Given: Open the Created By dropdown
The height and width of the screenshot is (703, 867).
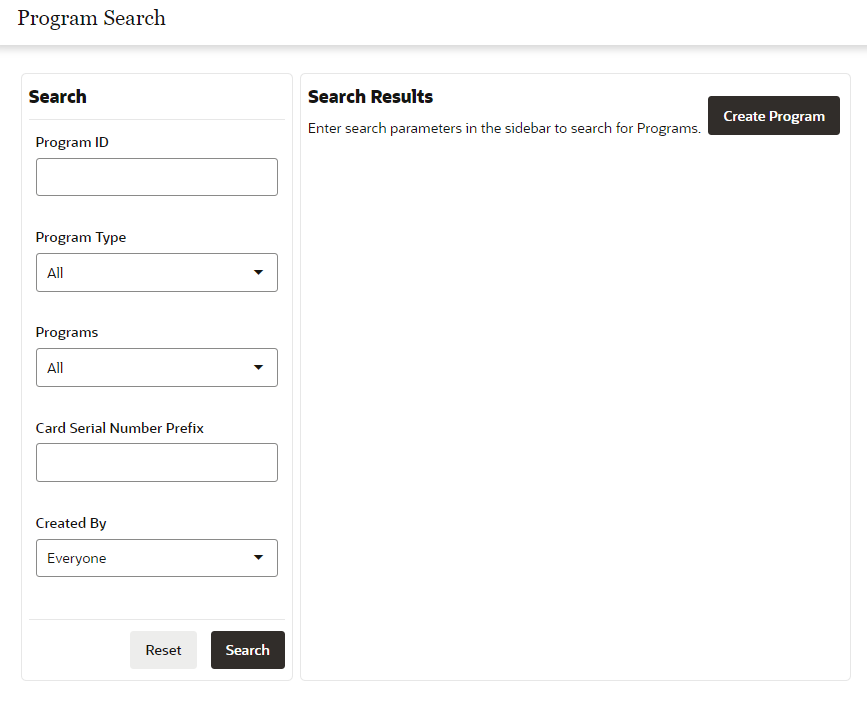Looking at the screenshot, I should [156, 557].
